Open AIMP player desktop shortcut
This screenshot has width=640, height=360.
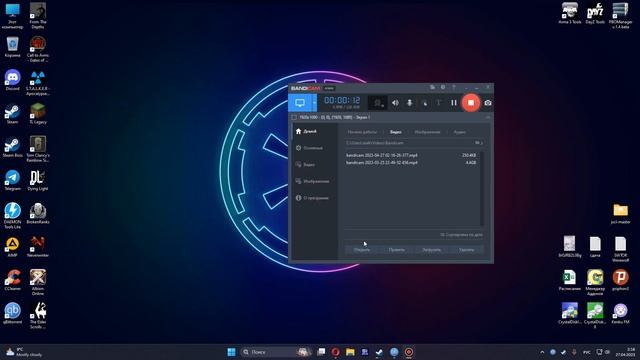(x=12, y=247)
